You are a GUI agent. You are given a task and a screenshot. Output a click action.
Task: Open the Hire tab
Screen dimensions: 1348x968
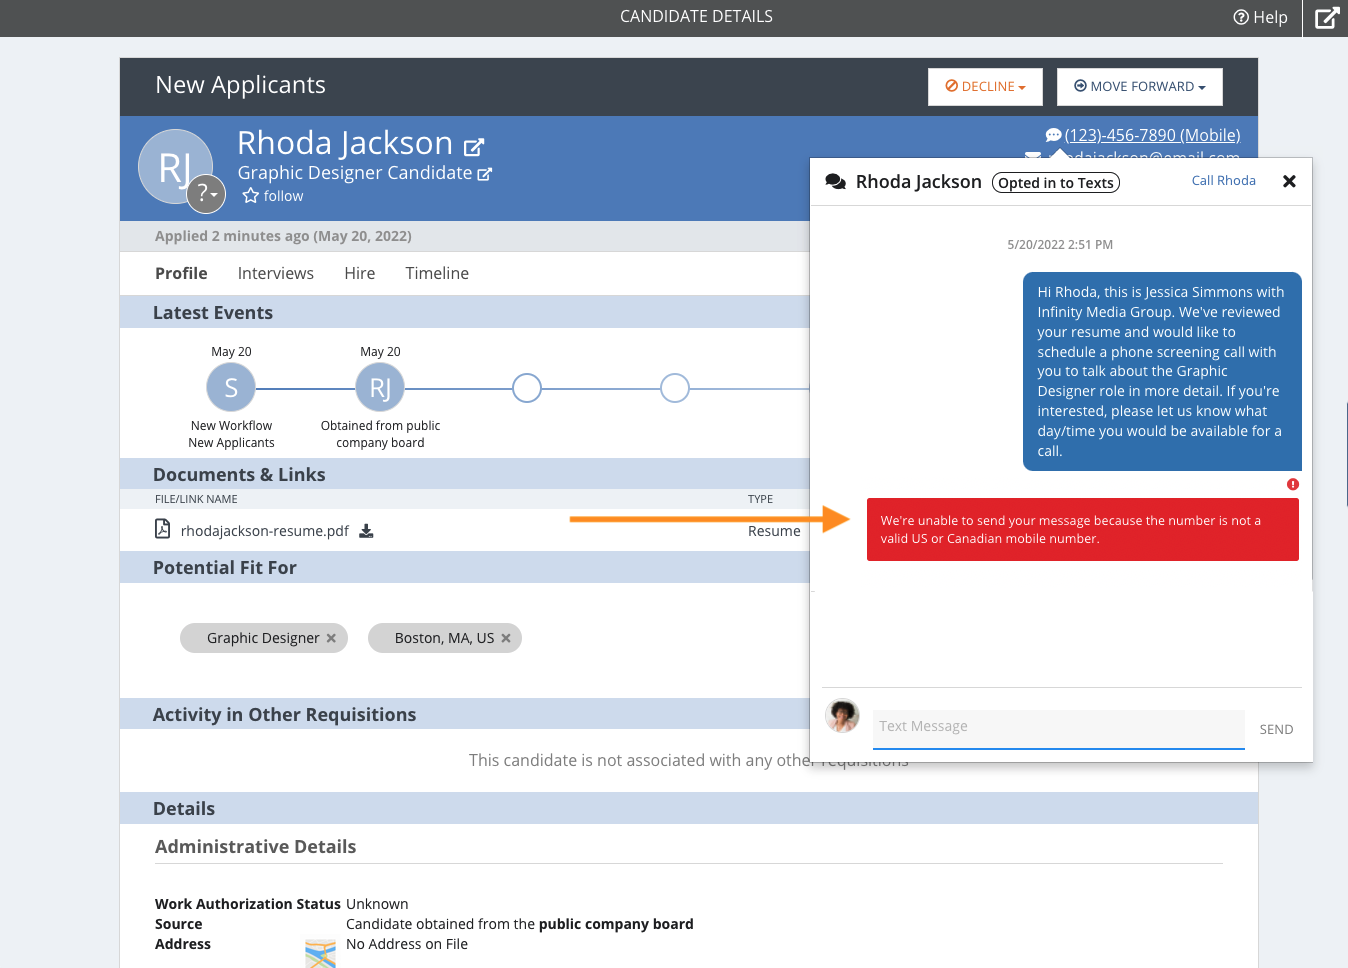click(359, 273)
